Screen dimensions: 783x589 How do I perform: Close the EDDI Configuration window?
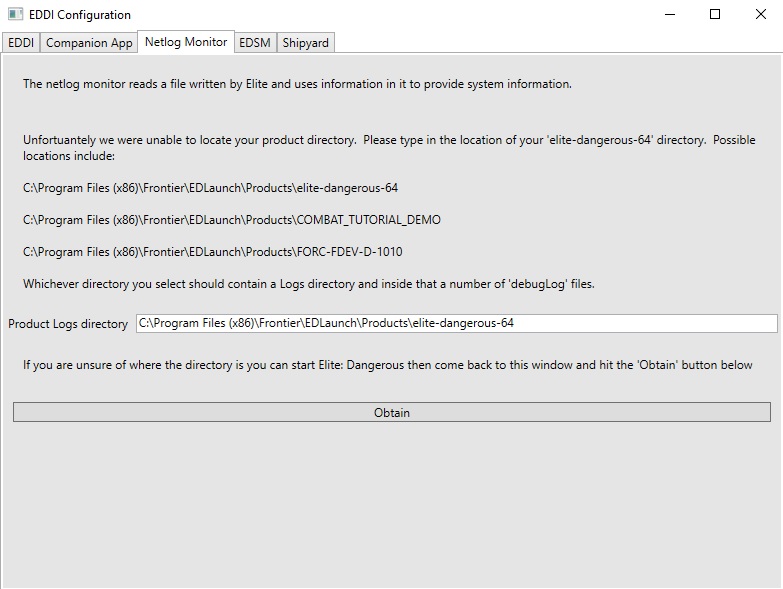[761, 14]
